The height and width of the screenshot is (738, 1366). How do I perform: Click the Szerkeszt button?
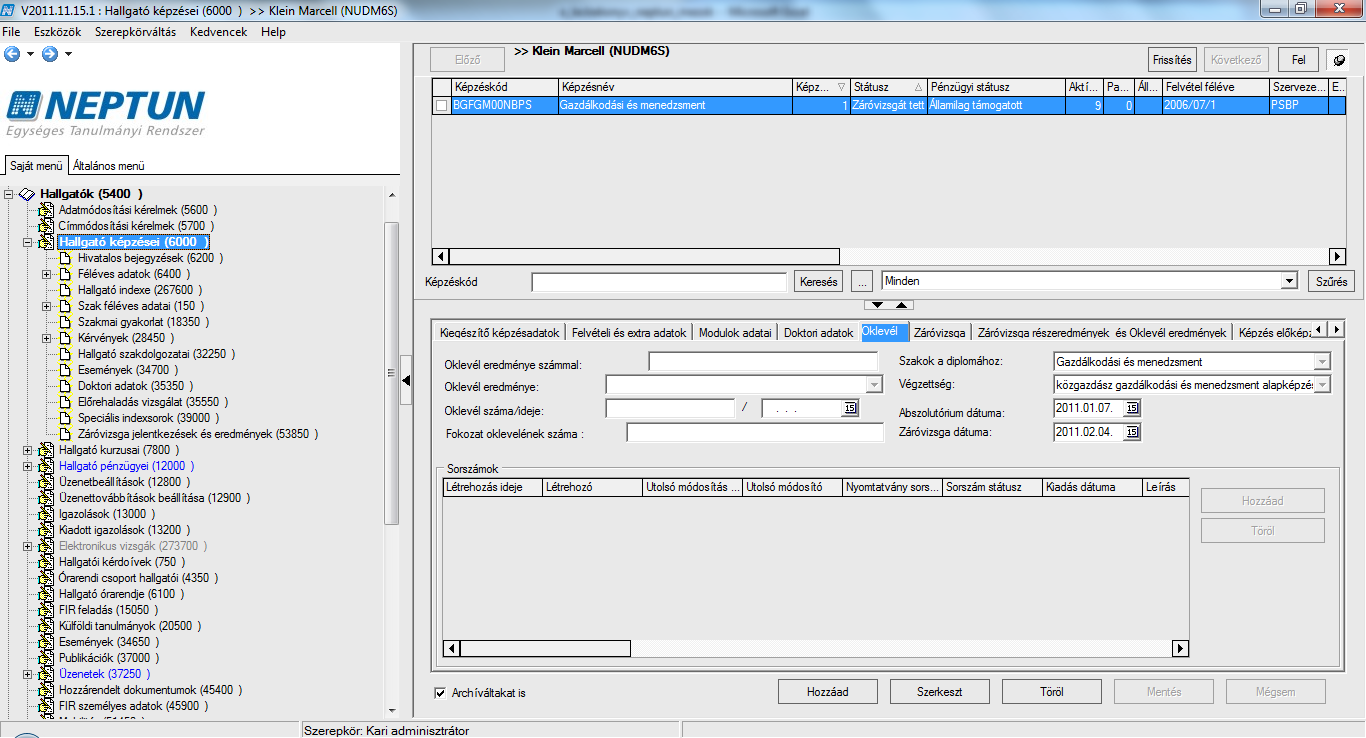pyautogui.click(x=939, y=692)
